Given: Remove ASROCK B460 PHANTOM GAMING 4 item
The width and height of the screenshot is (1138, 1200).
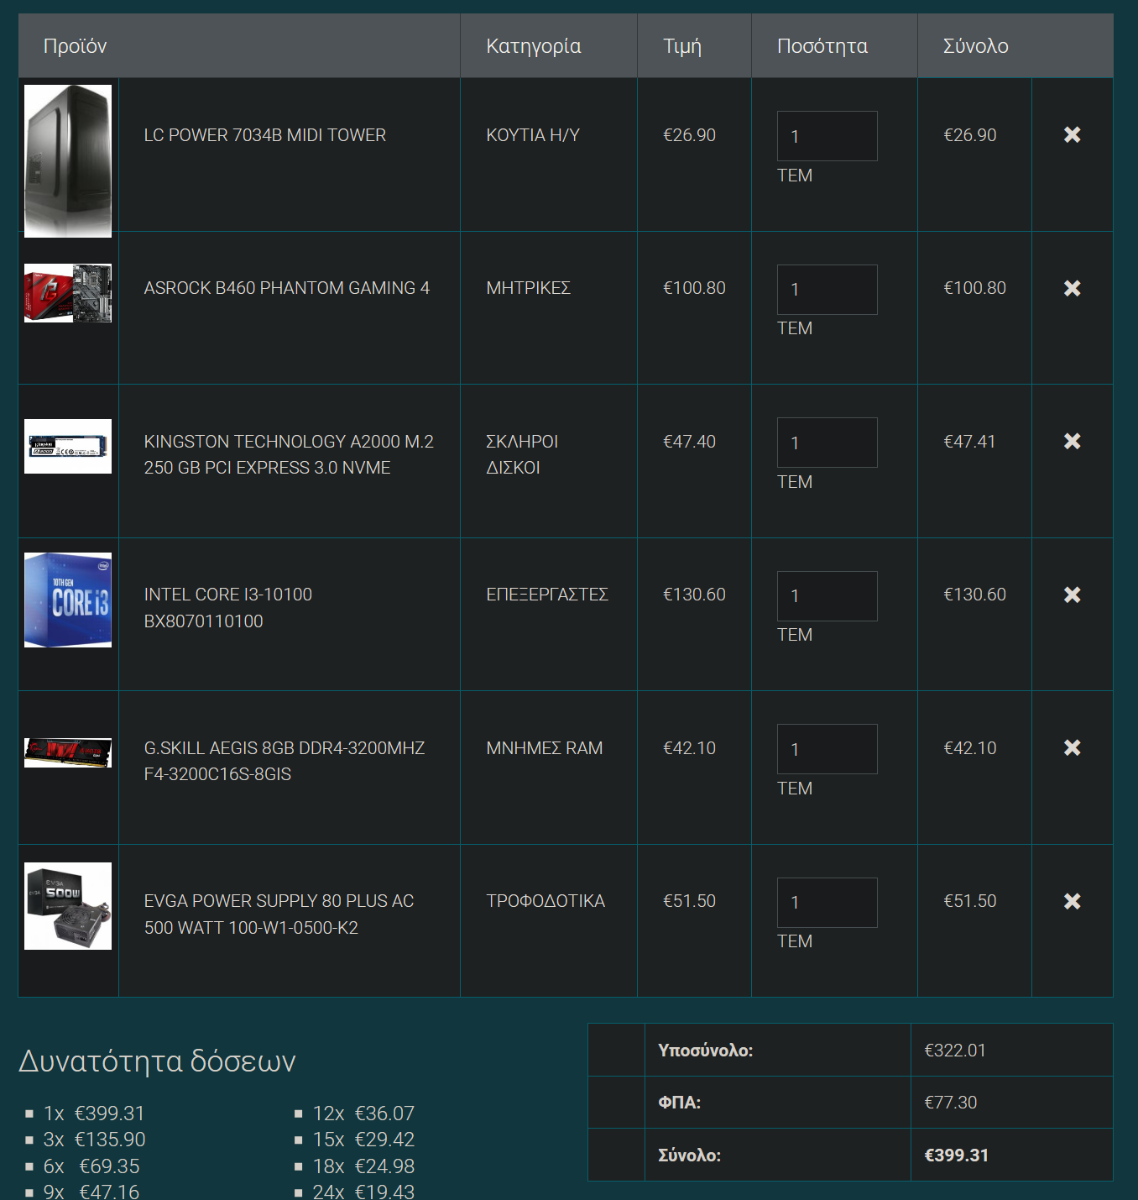Looking at the screenshot, I should (x=1072, y=288).
